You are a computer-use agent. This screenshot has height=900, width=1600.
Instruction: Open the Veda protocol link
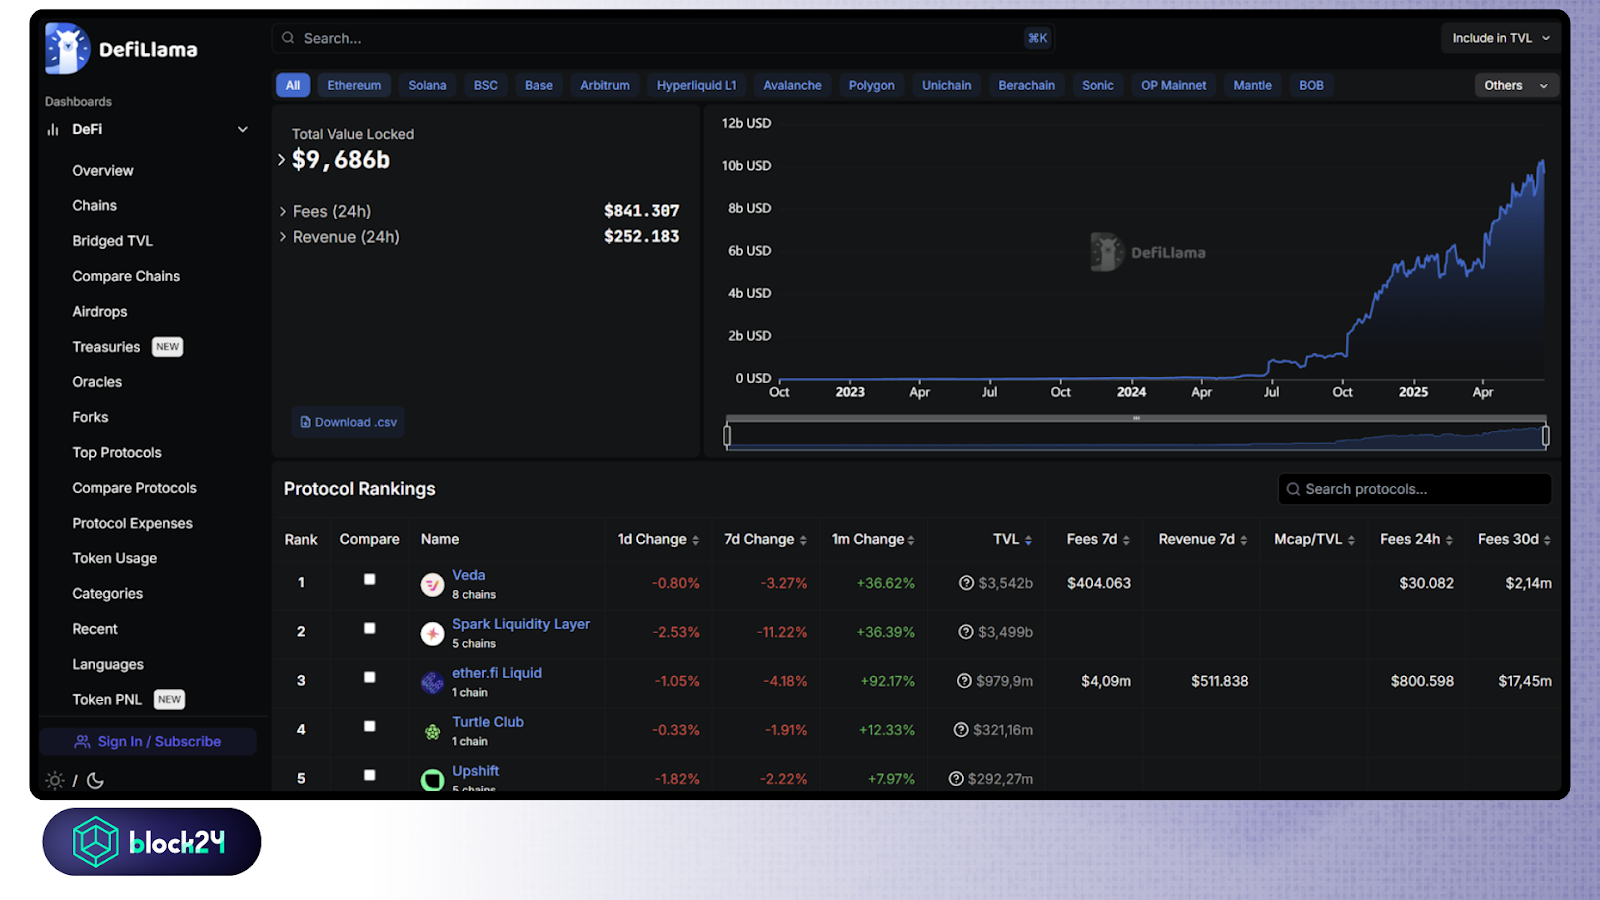click(x=468, y=575)
